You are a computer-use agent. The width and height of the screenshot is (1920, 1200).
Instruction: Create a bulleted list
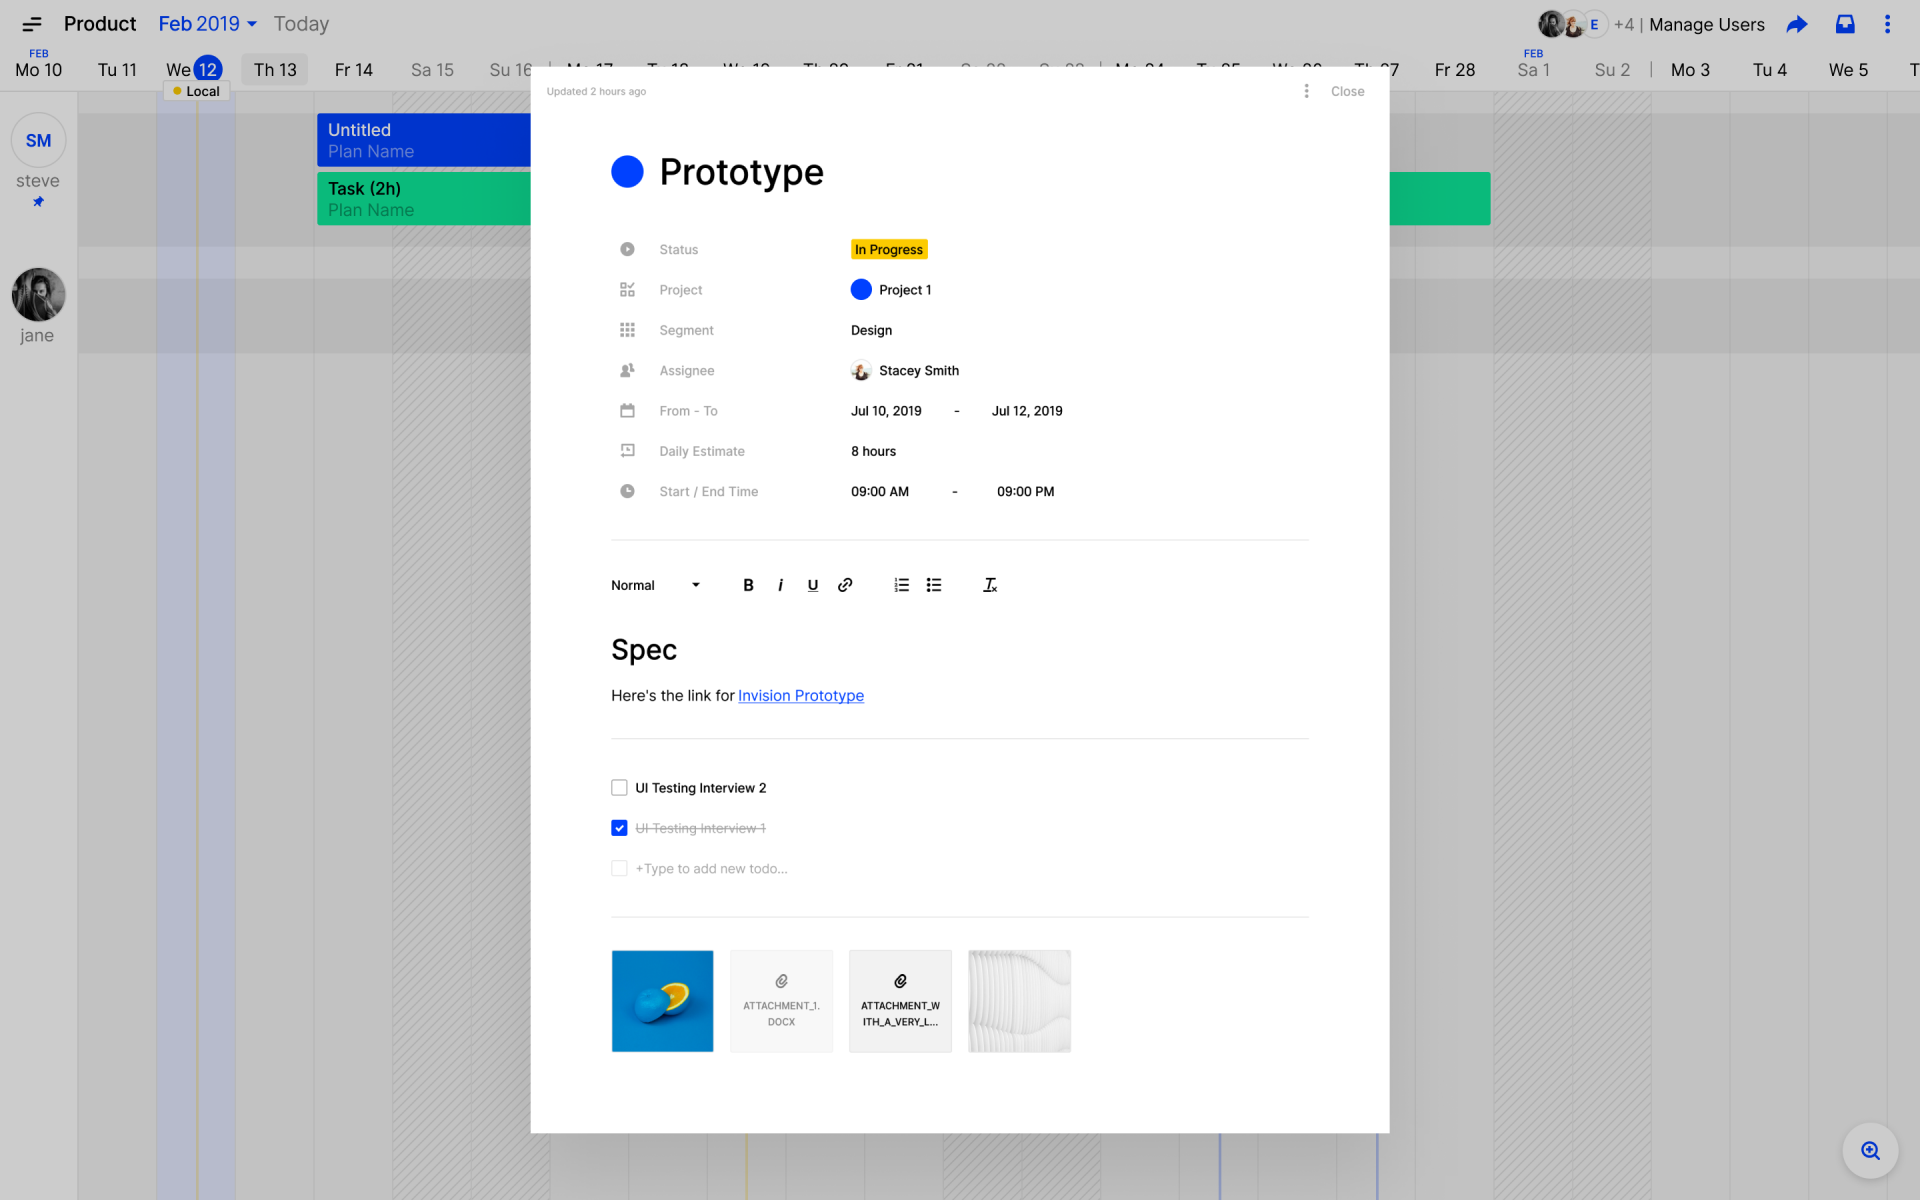(934, 585)
